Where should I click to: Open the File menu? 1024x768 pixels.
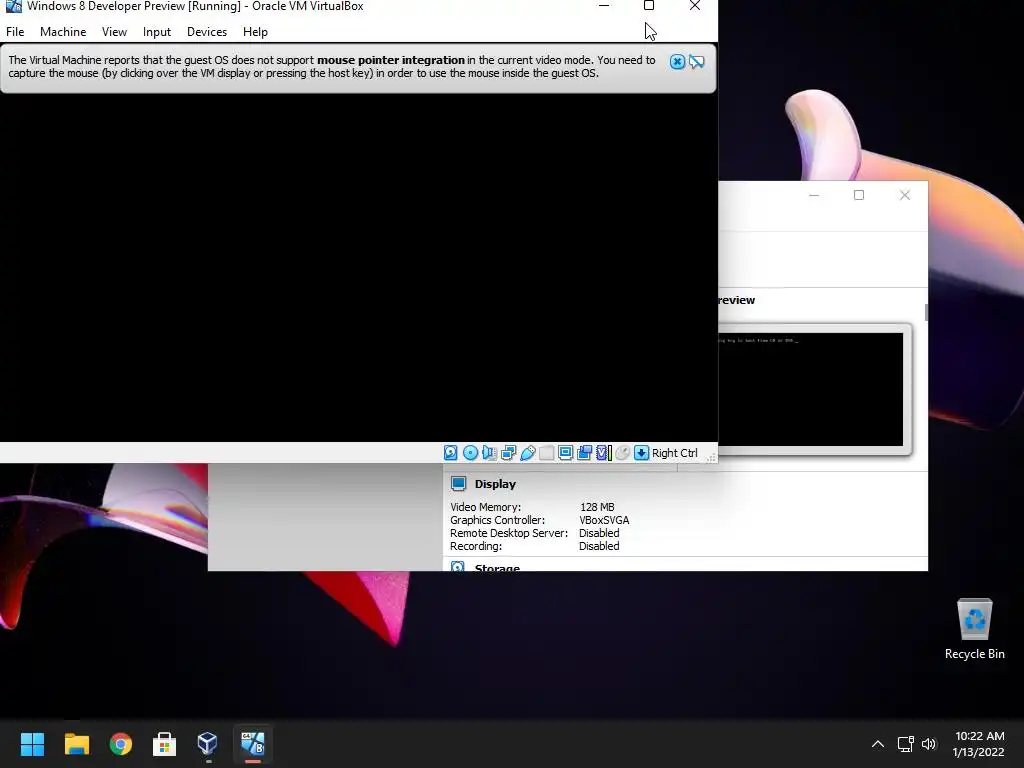click(15, 32)
